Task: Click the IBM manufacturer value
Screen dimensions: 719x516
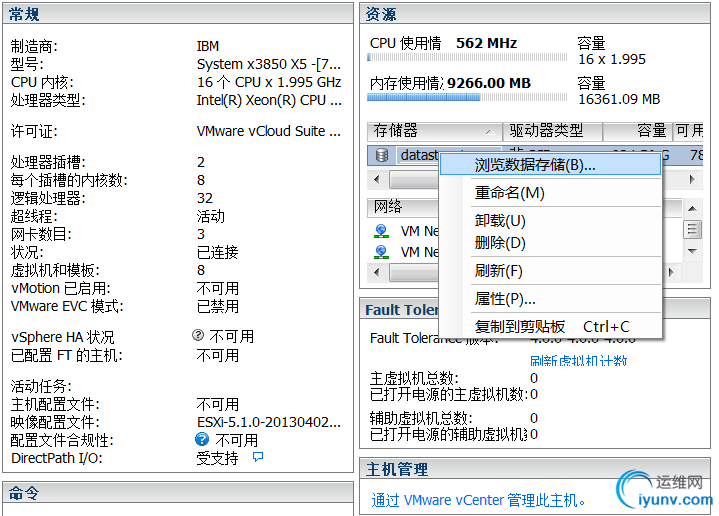Action: [208, 46]
